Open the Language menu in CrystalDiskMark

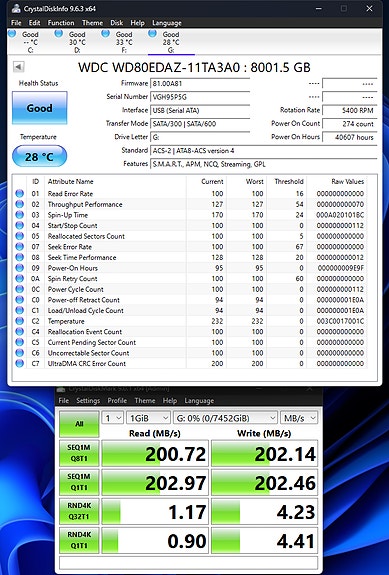[x=199, y=400]
